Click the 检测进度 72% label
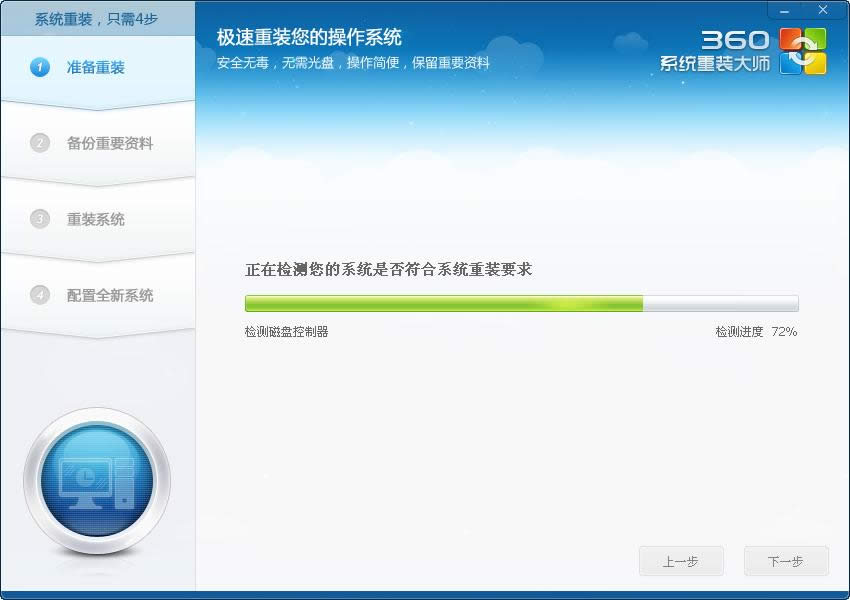This screenshot has height=600, width=850. [x=755, y=331]
